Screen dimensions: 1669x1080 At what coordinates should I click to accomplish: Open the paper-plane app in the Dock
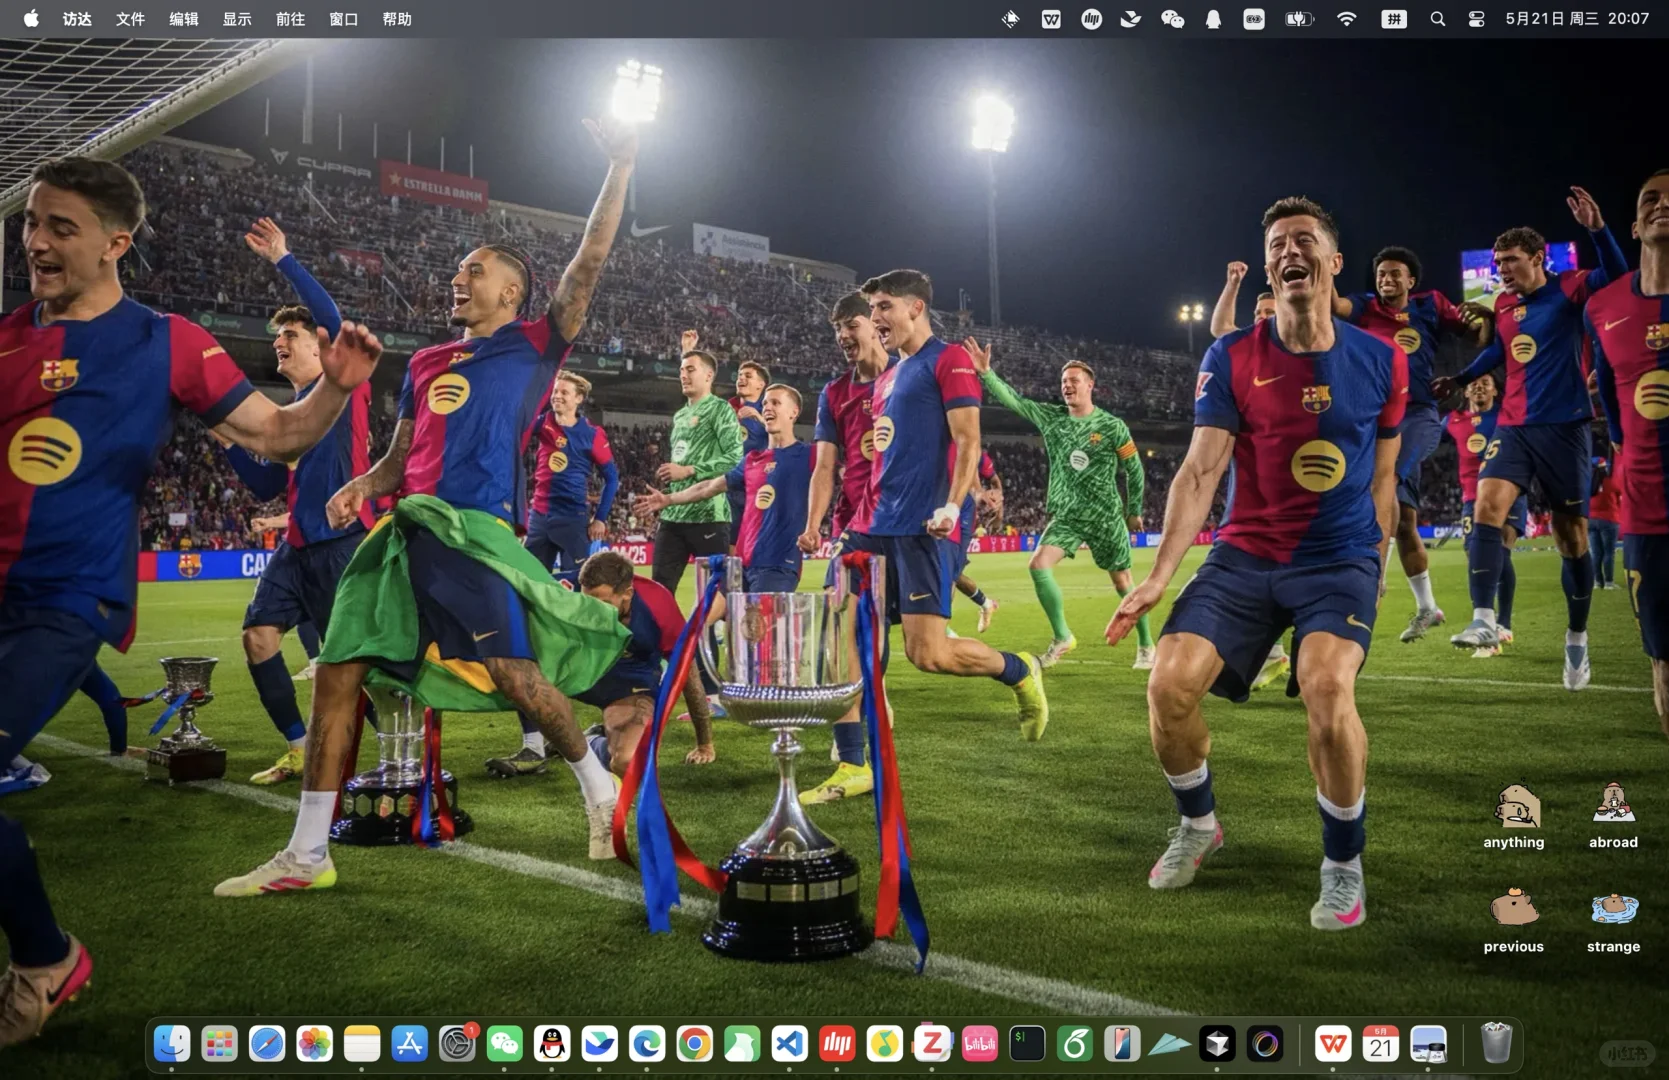tap(1169, 1044)
